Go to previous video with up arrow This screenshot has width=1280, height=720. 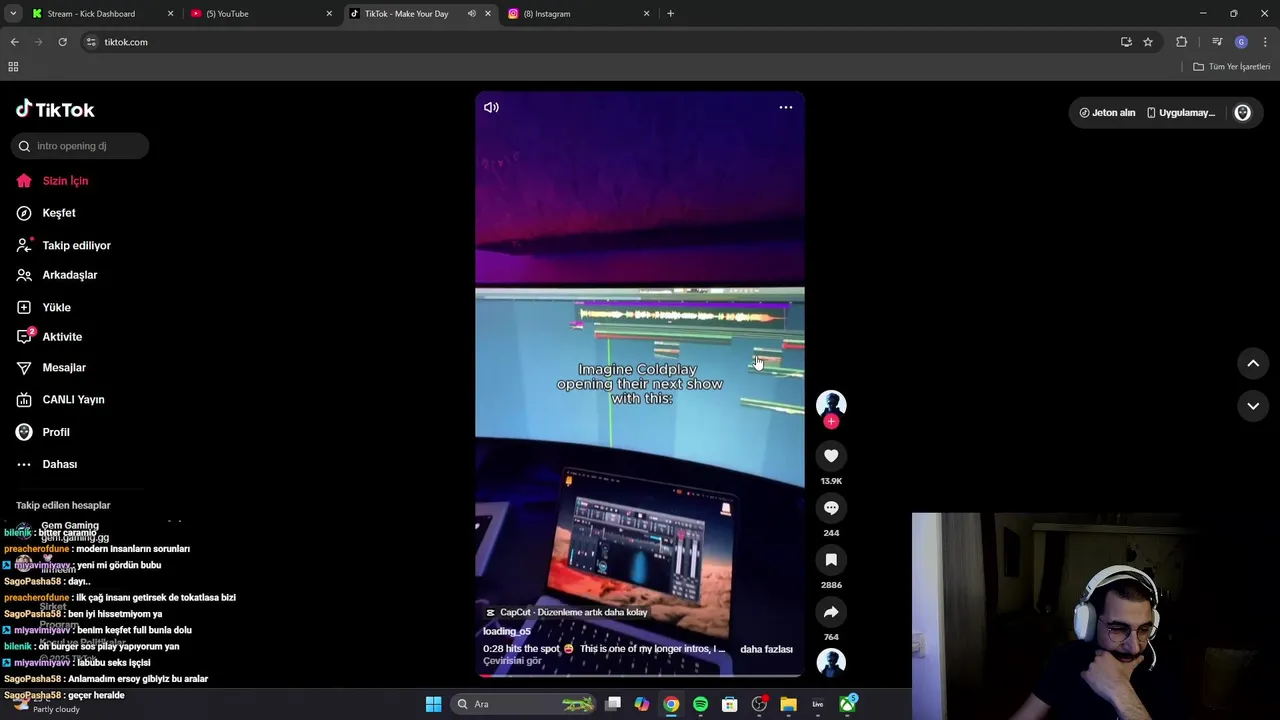click(1253, 364)
